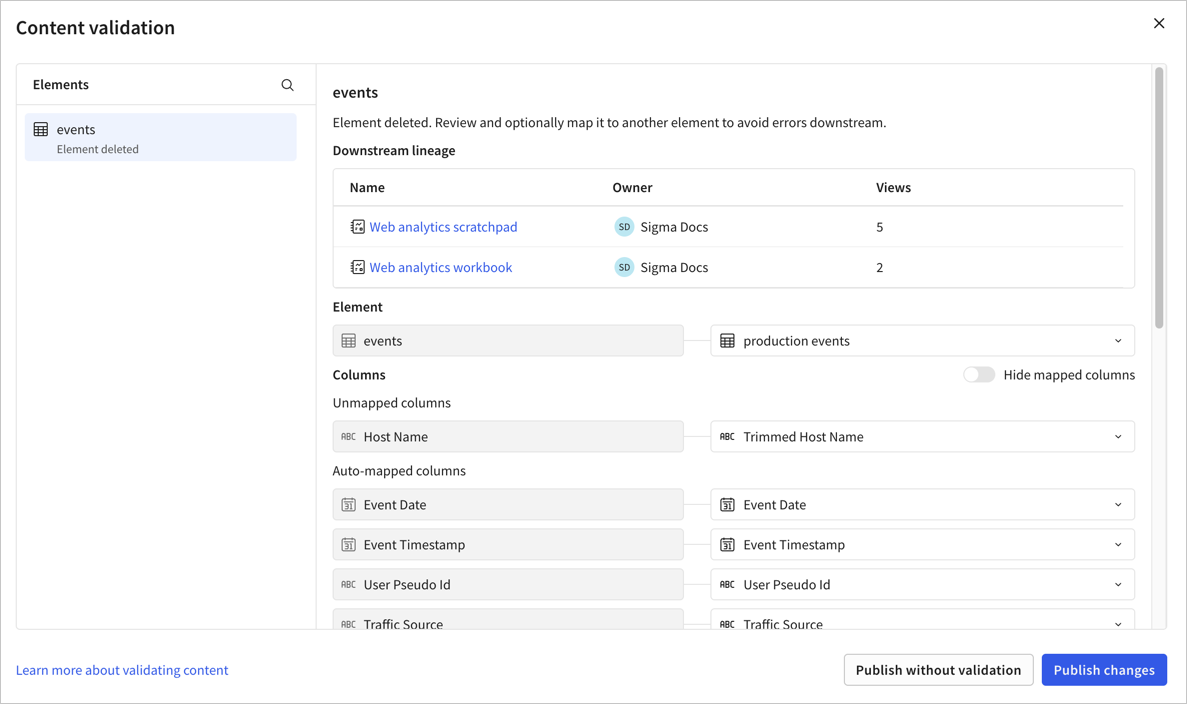
Task: Enable the Hide mapped columns toggle
Action: 979,374
